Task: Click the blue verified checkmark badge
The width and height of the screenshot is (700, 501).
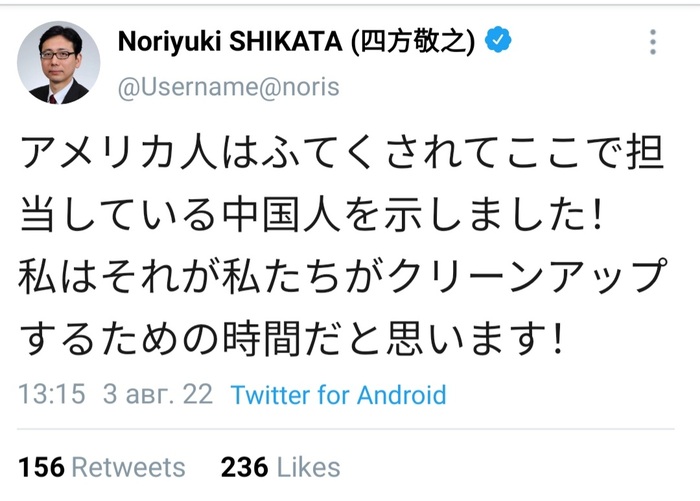Action: tap(499, 40)
